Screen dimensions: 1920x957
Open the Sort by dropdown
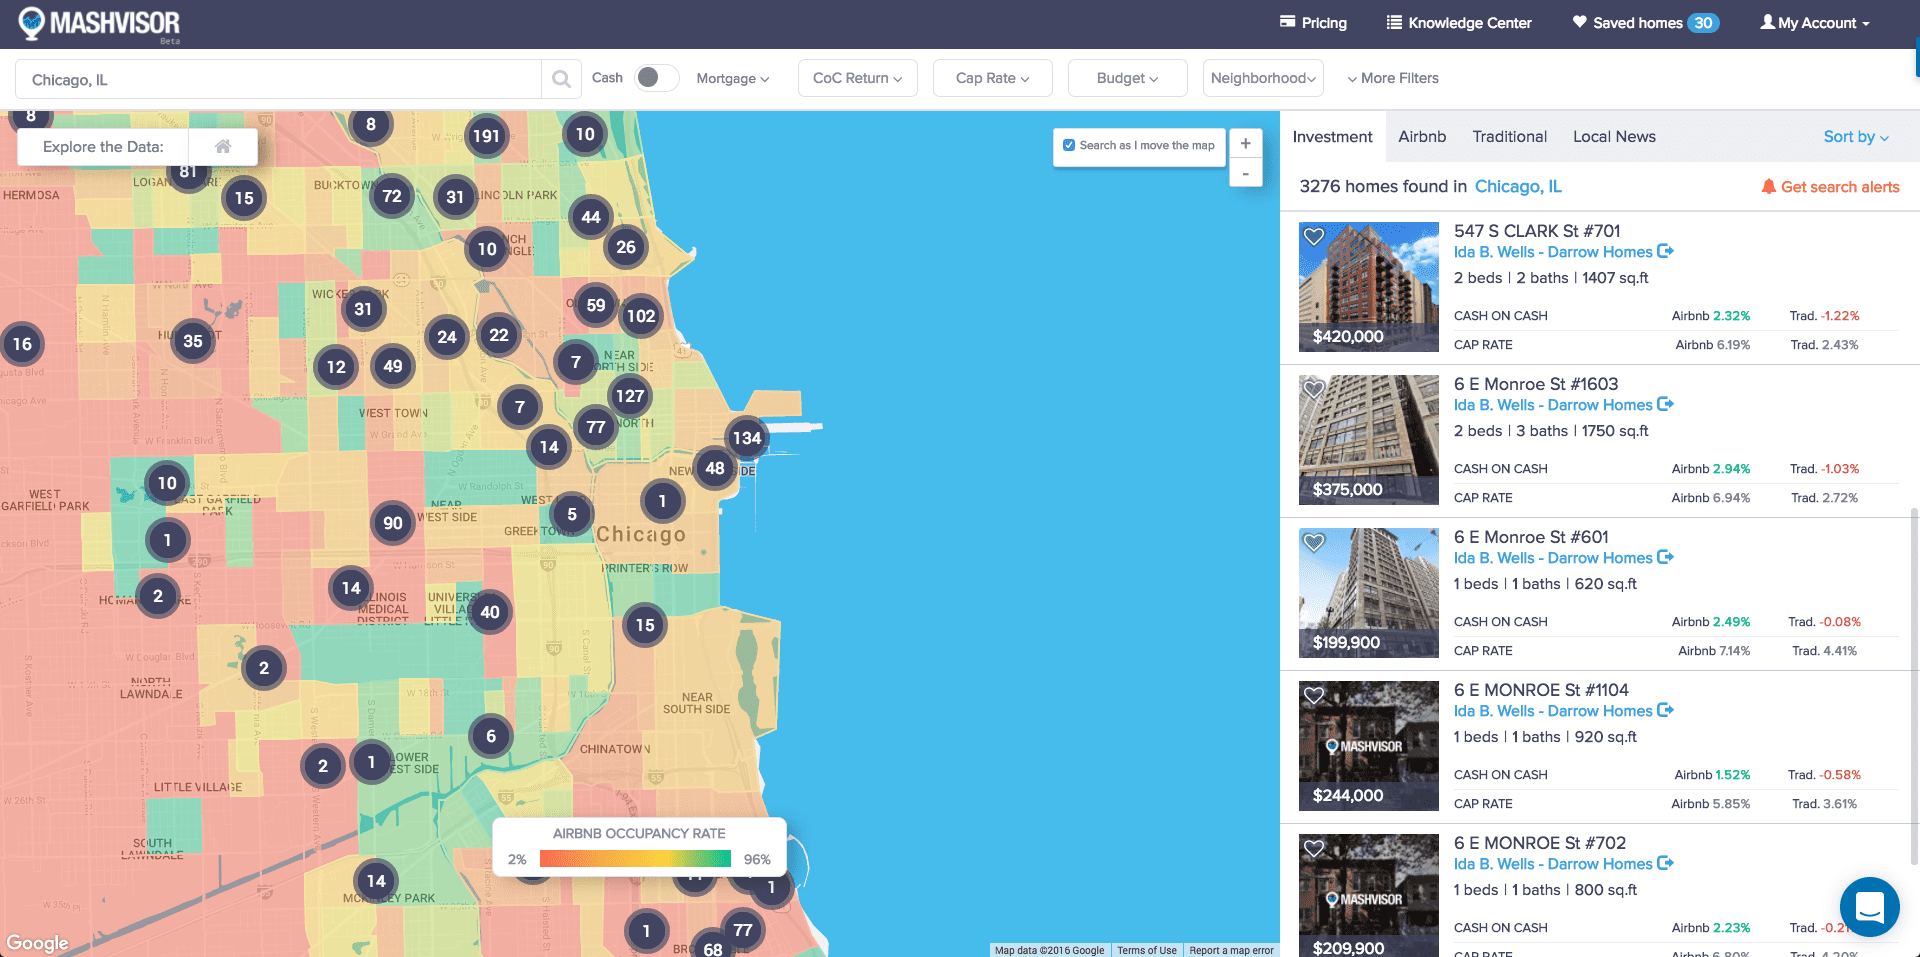coord(1855,137)
